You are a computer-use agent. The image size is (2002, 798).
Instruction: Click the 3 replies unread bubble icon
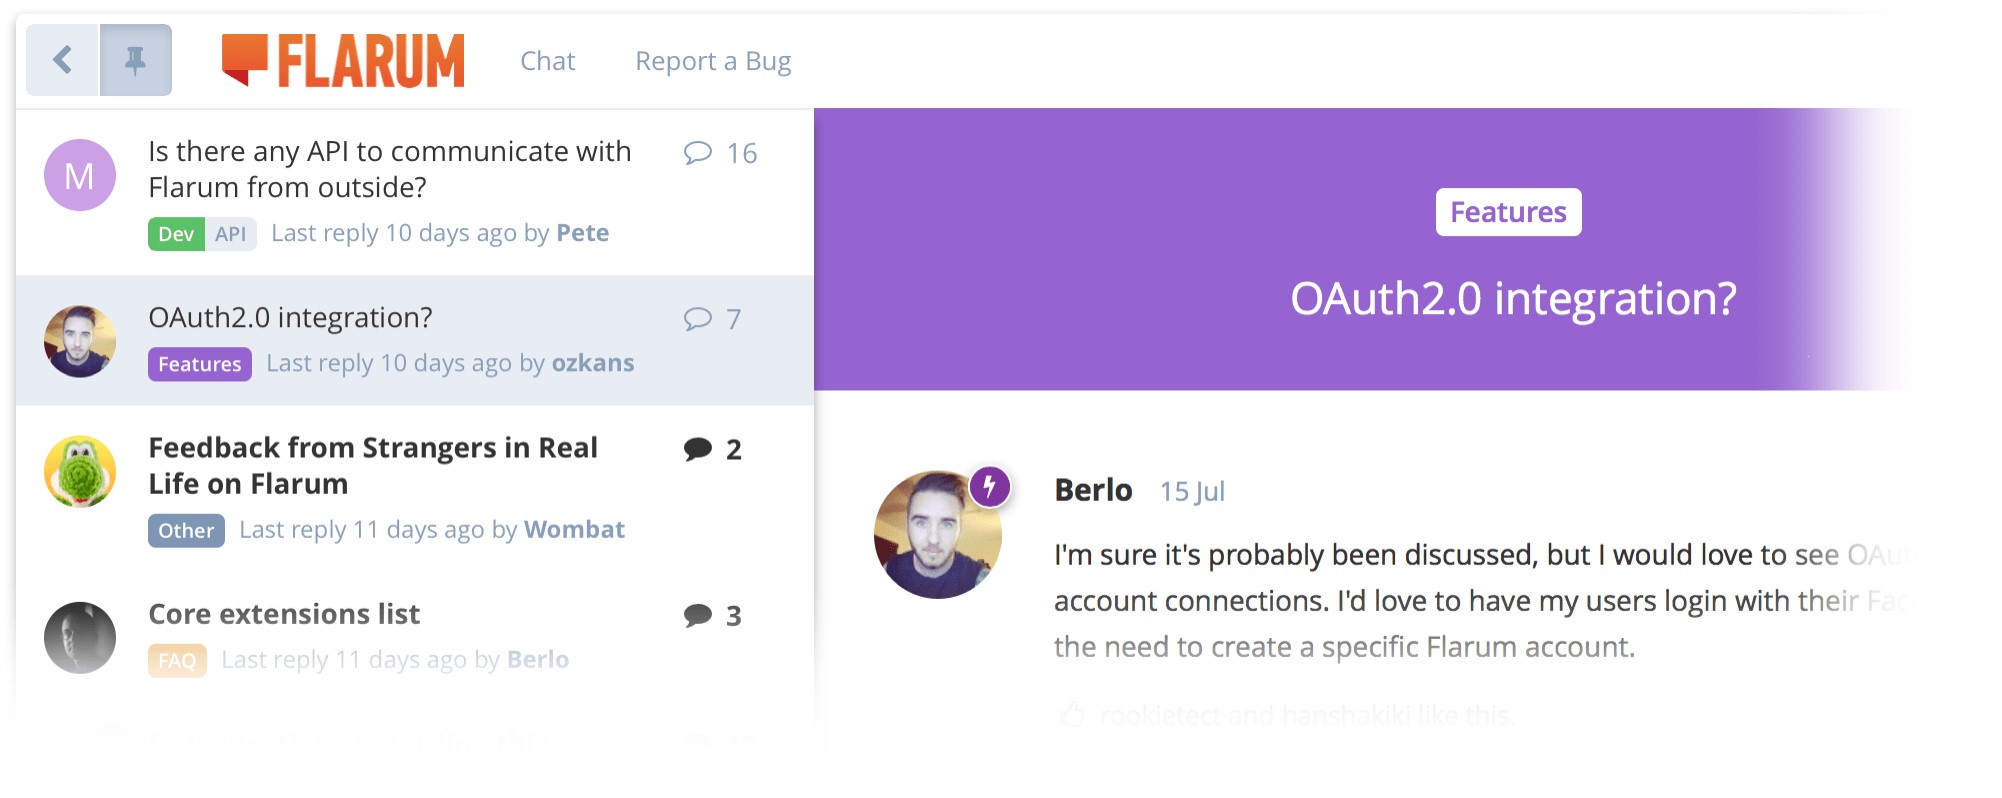[x=698, y=615]
